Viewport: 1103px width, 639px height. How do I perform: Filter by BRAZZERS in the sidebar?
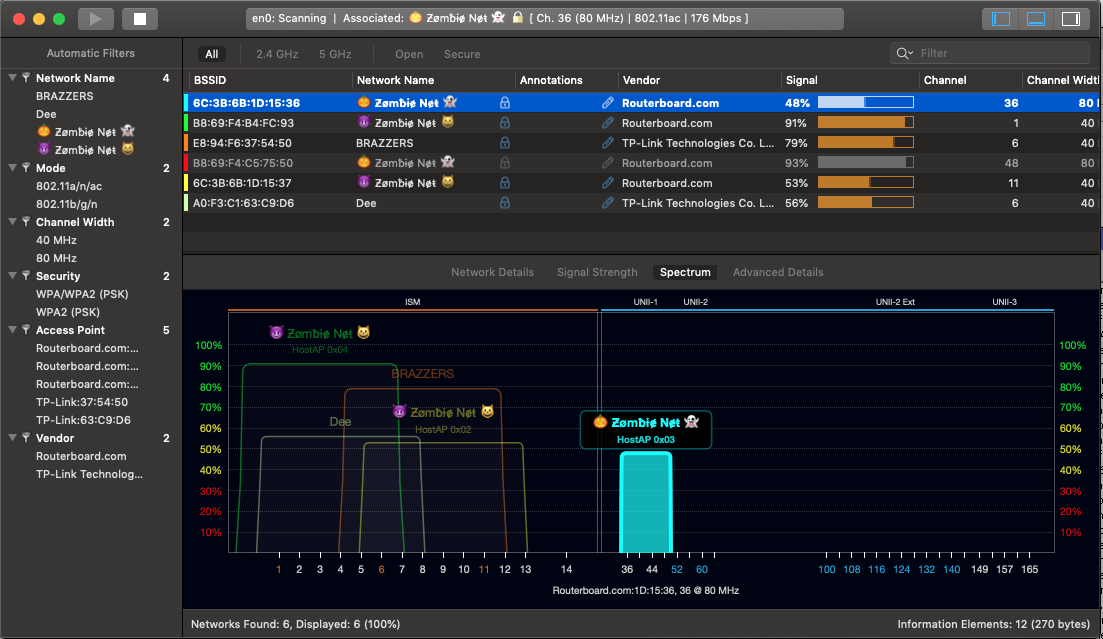click(65, 96)
